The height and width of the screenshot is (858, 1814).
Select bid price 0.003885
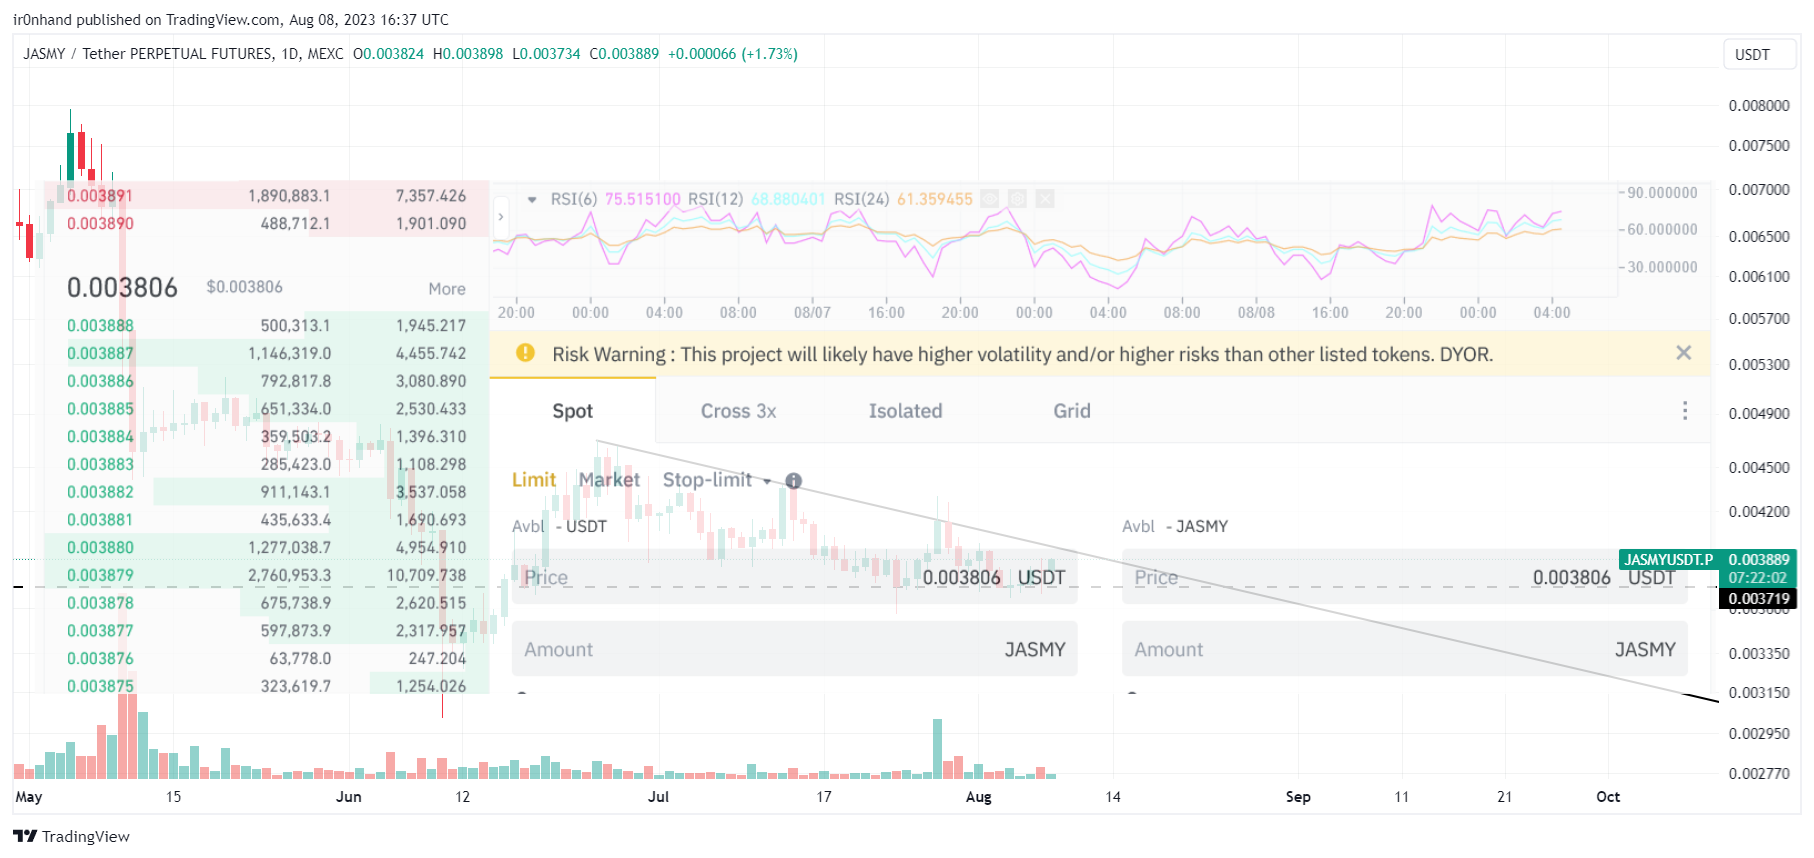[x=100, y=409]
